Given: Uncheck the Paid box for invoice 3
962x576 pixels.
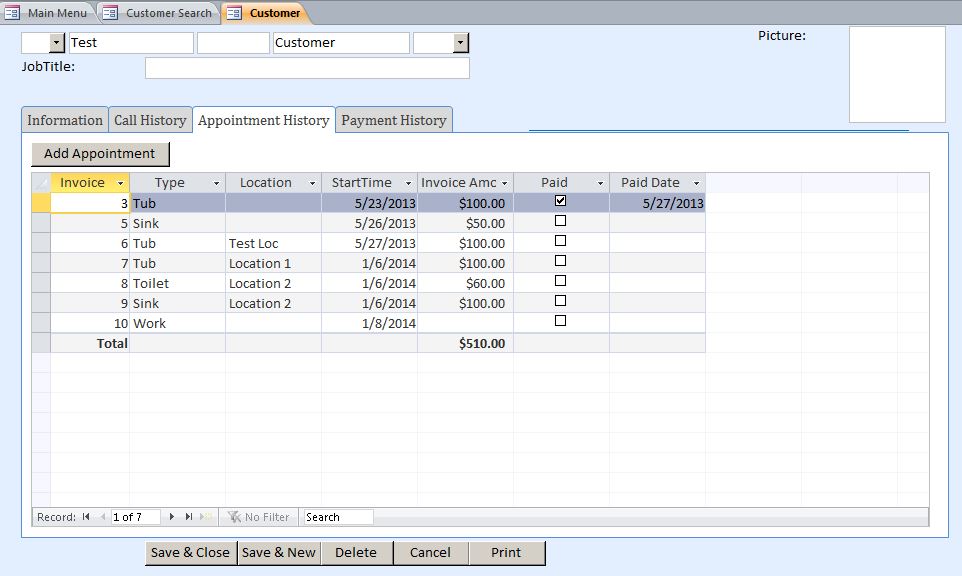Looking at the screenshot, I should [x=560, y=200].
